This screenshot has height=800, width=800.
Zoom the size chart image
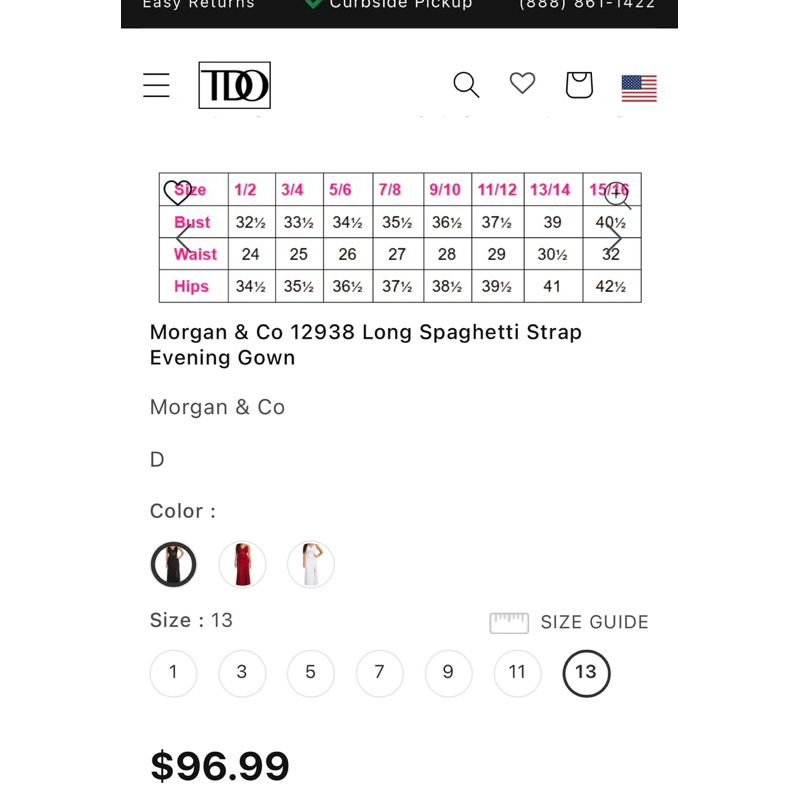pyautogui.click(x=618, y=194)
